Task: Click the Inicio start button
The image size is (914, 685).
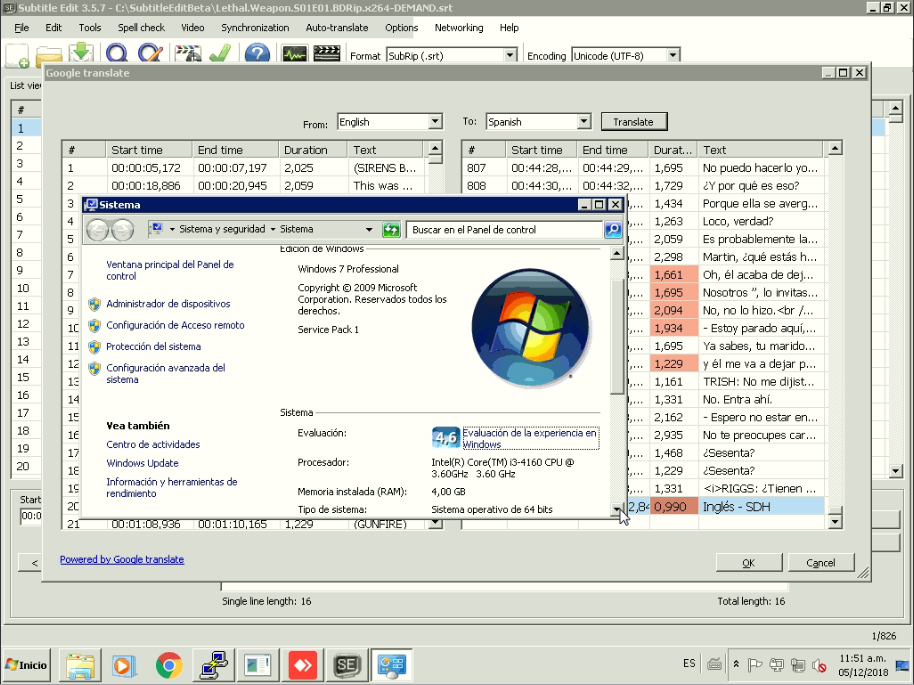Action: point(26,665)
